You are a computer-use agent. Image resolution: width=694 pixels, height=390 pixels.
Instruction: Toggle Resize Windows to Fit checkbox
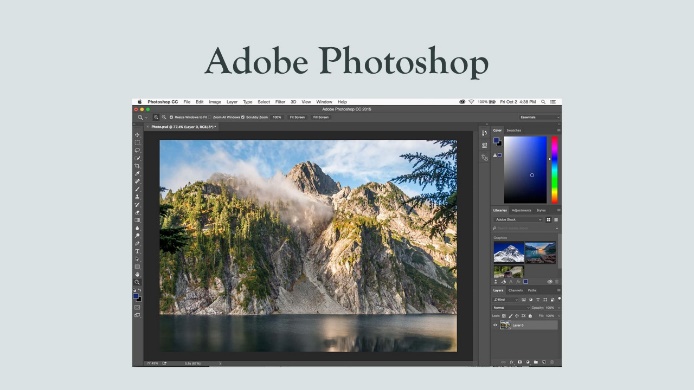pyautogui.click(x=171, y=117)
